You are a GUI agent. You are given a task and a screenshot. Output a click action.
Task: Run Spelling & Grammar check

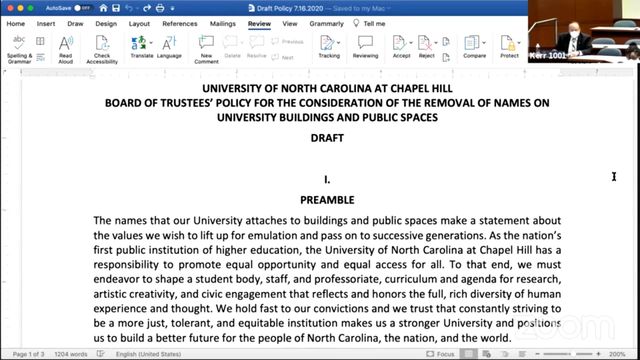tap(19, 49)
